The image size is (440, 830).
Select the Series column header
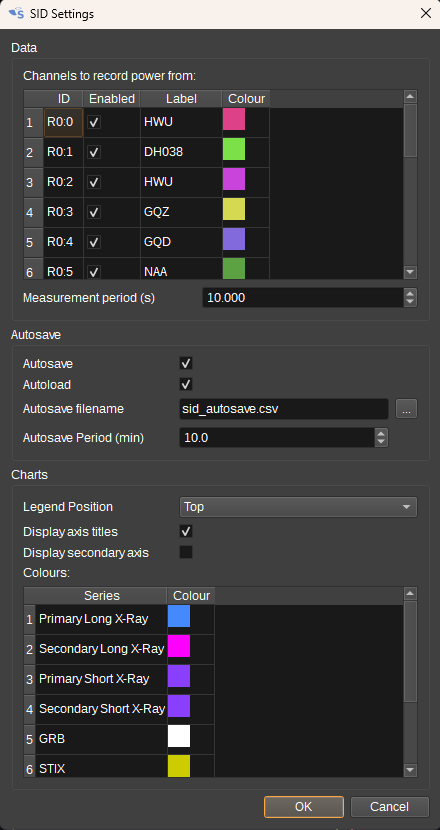tap(102, 596)
